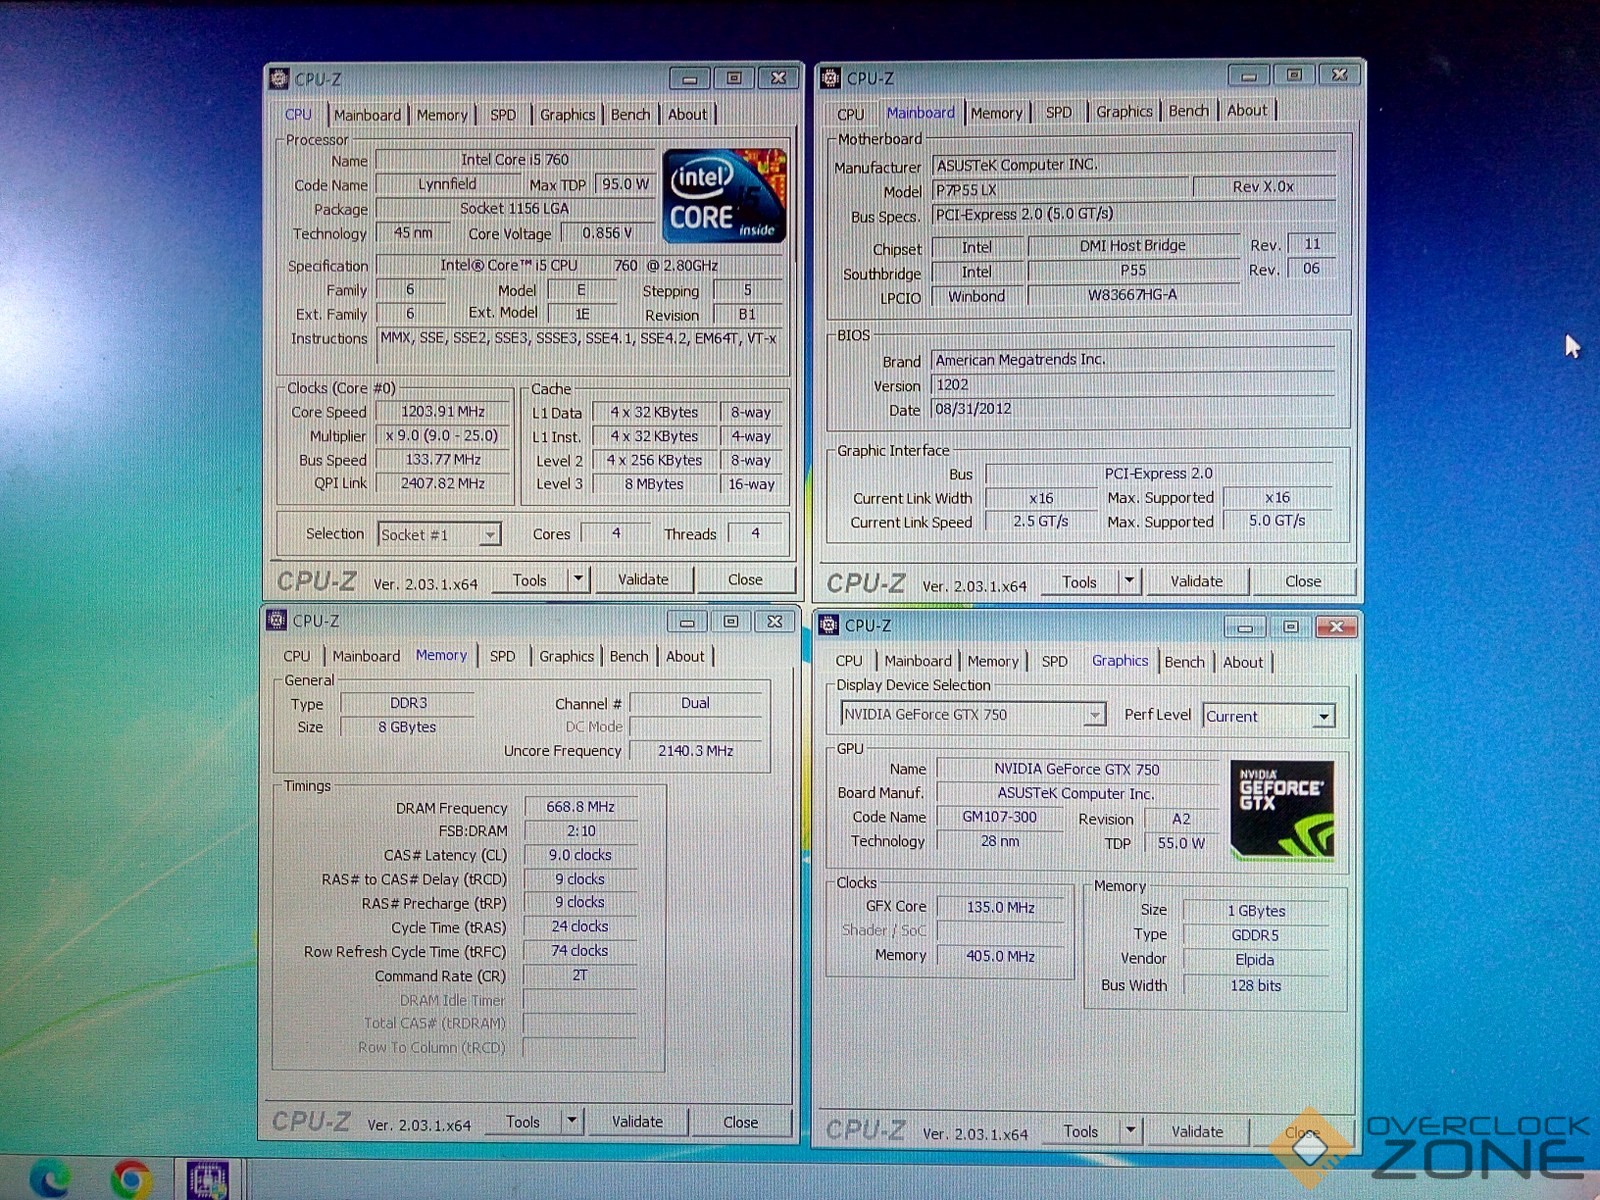This screenshot has width=1600, height=1200.
Task: Click Validate button in the Mainboard window
Action: tap(1196, 581)
